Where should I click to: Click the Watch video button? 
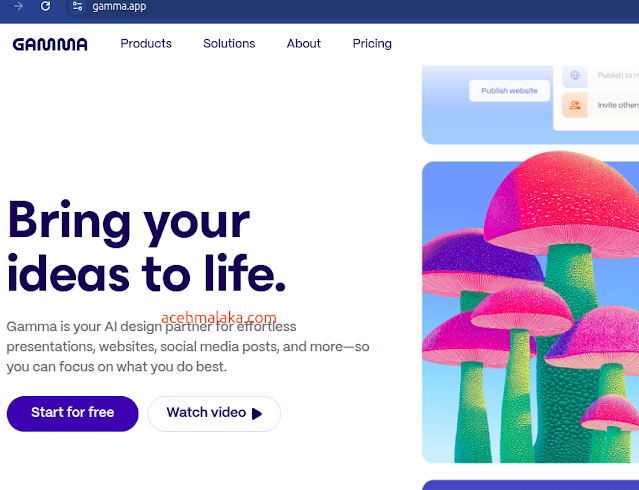214,413
